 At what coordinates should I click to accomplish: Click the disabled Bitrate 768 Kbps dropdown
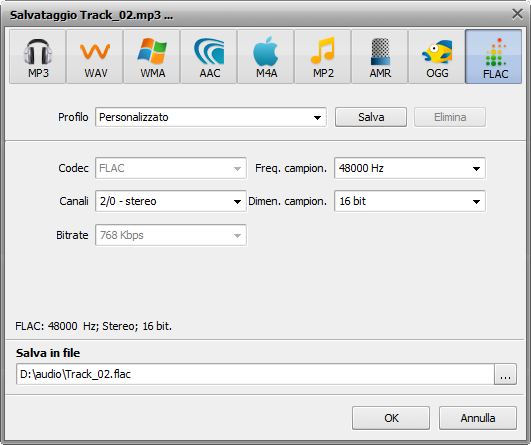pyautogui.click(x=171, y=235)
